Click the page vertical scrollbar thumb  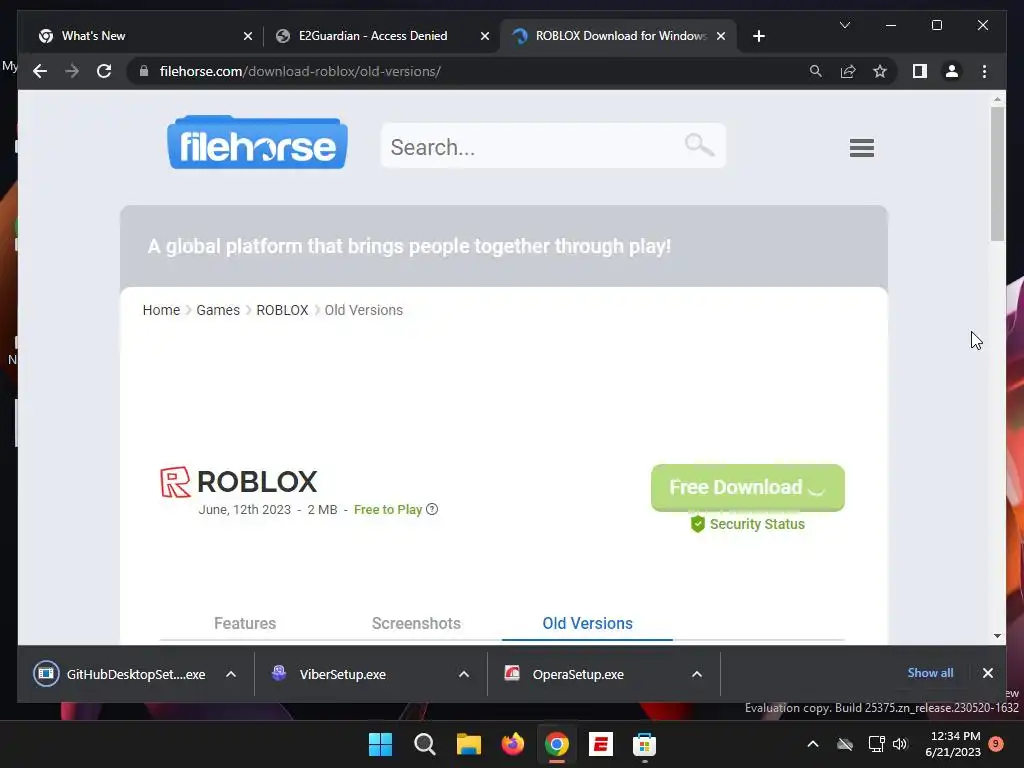point(997,174)
